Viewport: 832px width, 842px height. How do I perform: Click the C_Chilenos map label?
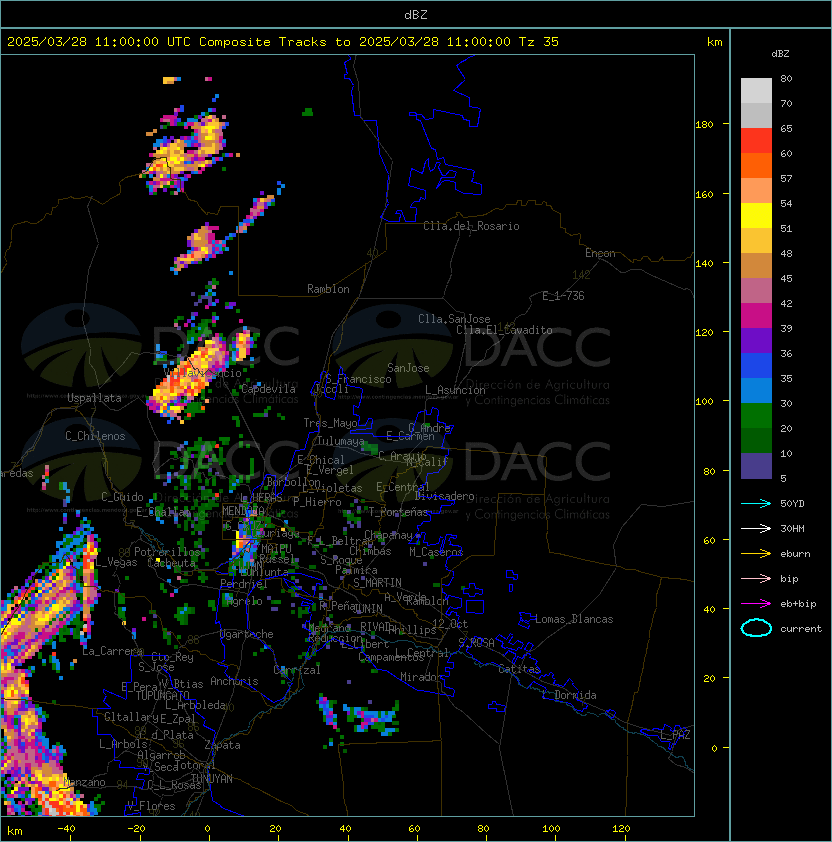(95, 436)
